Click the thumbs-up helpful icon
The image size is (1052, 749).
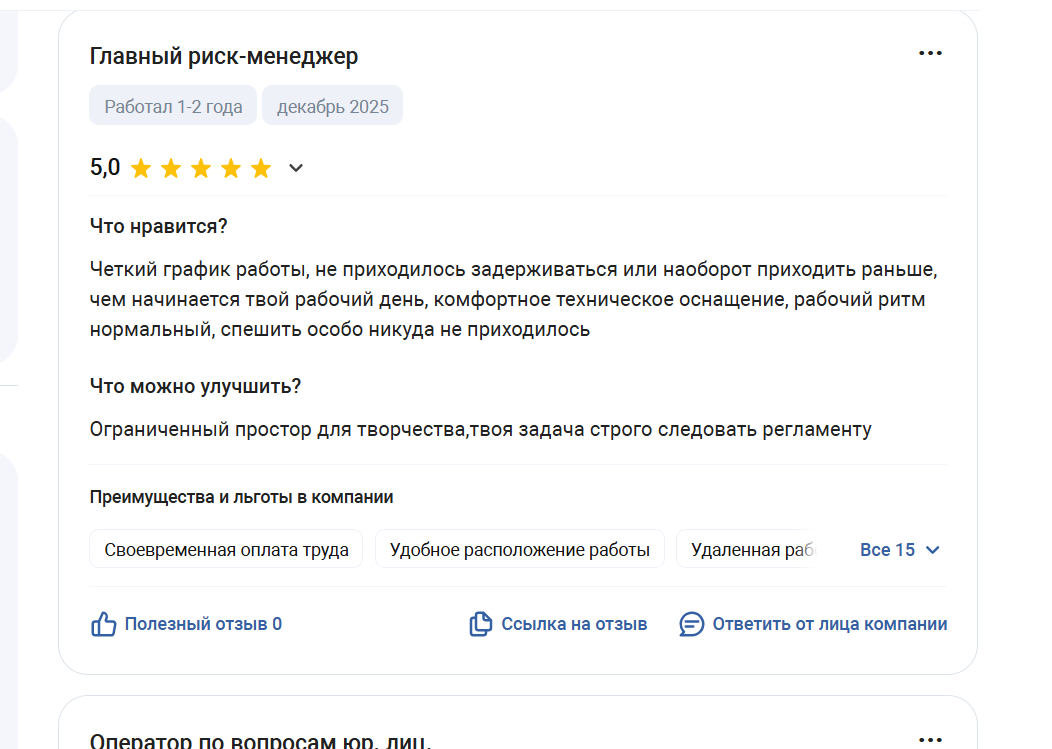click(x=104, y=624)
